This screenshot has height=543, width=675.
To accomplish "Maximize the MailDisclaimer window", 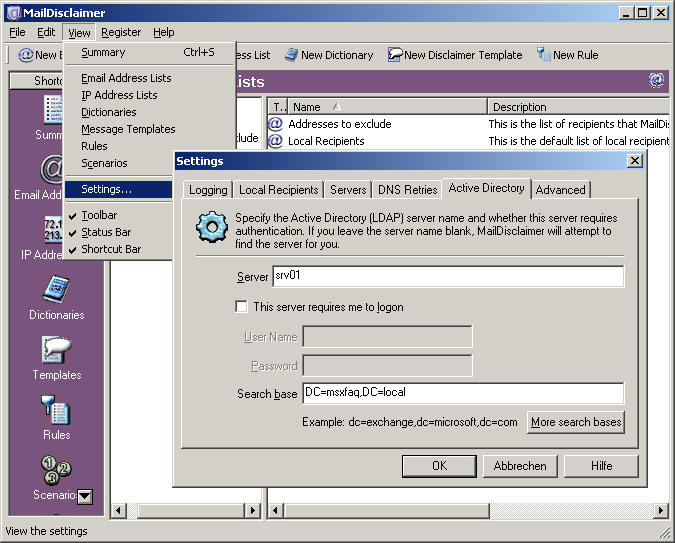I will click(642, 12).
